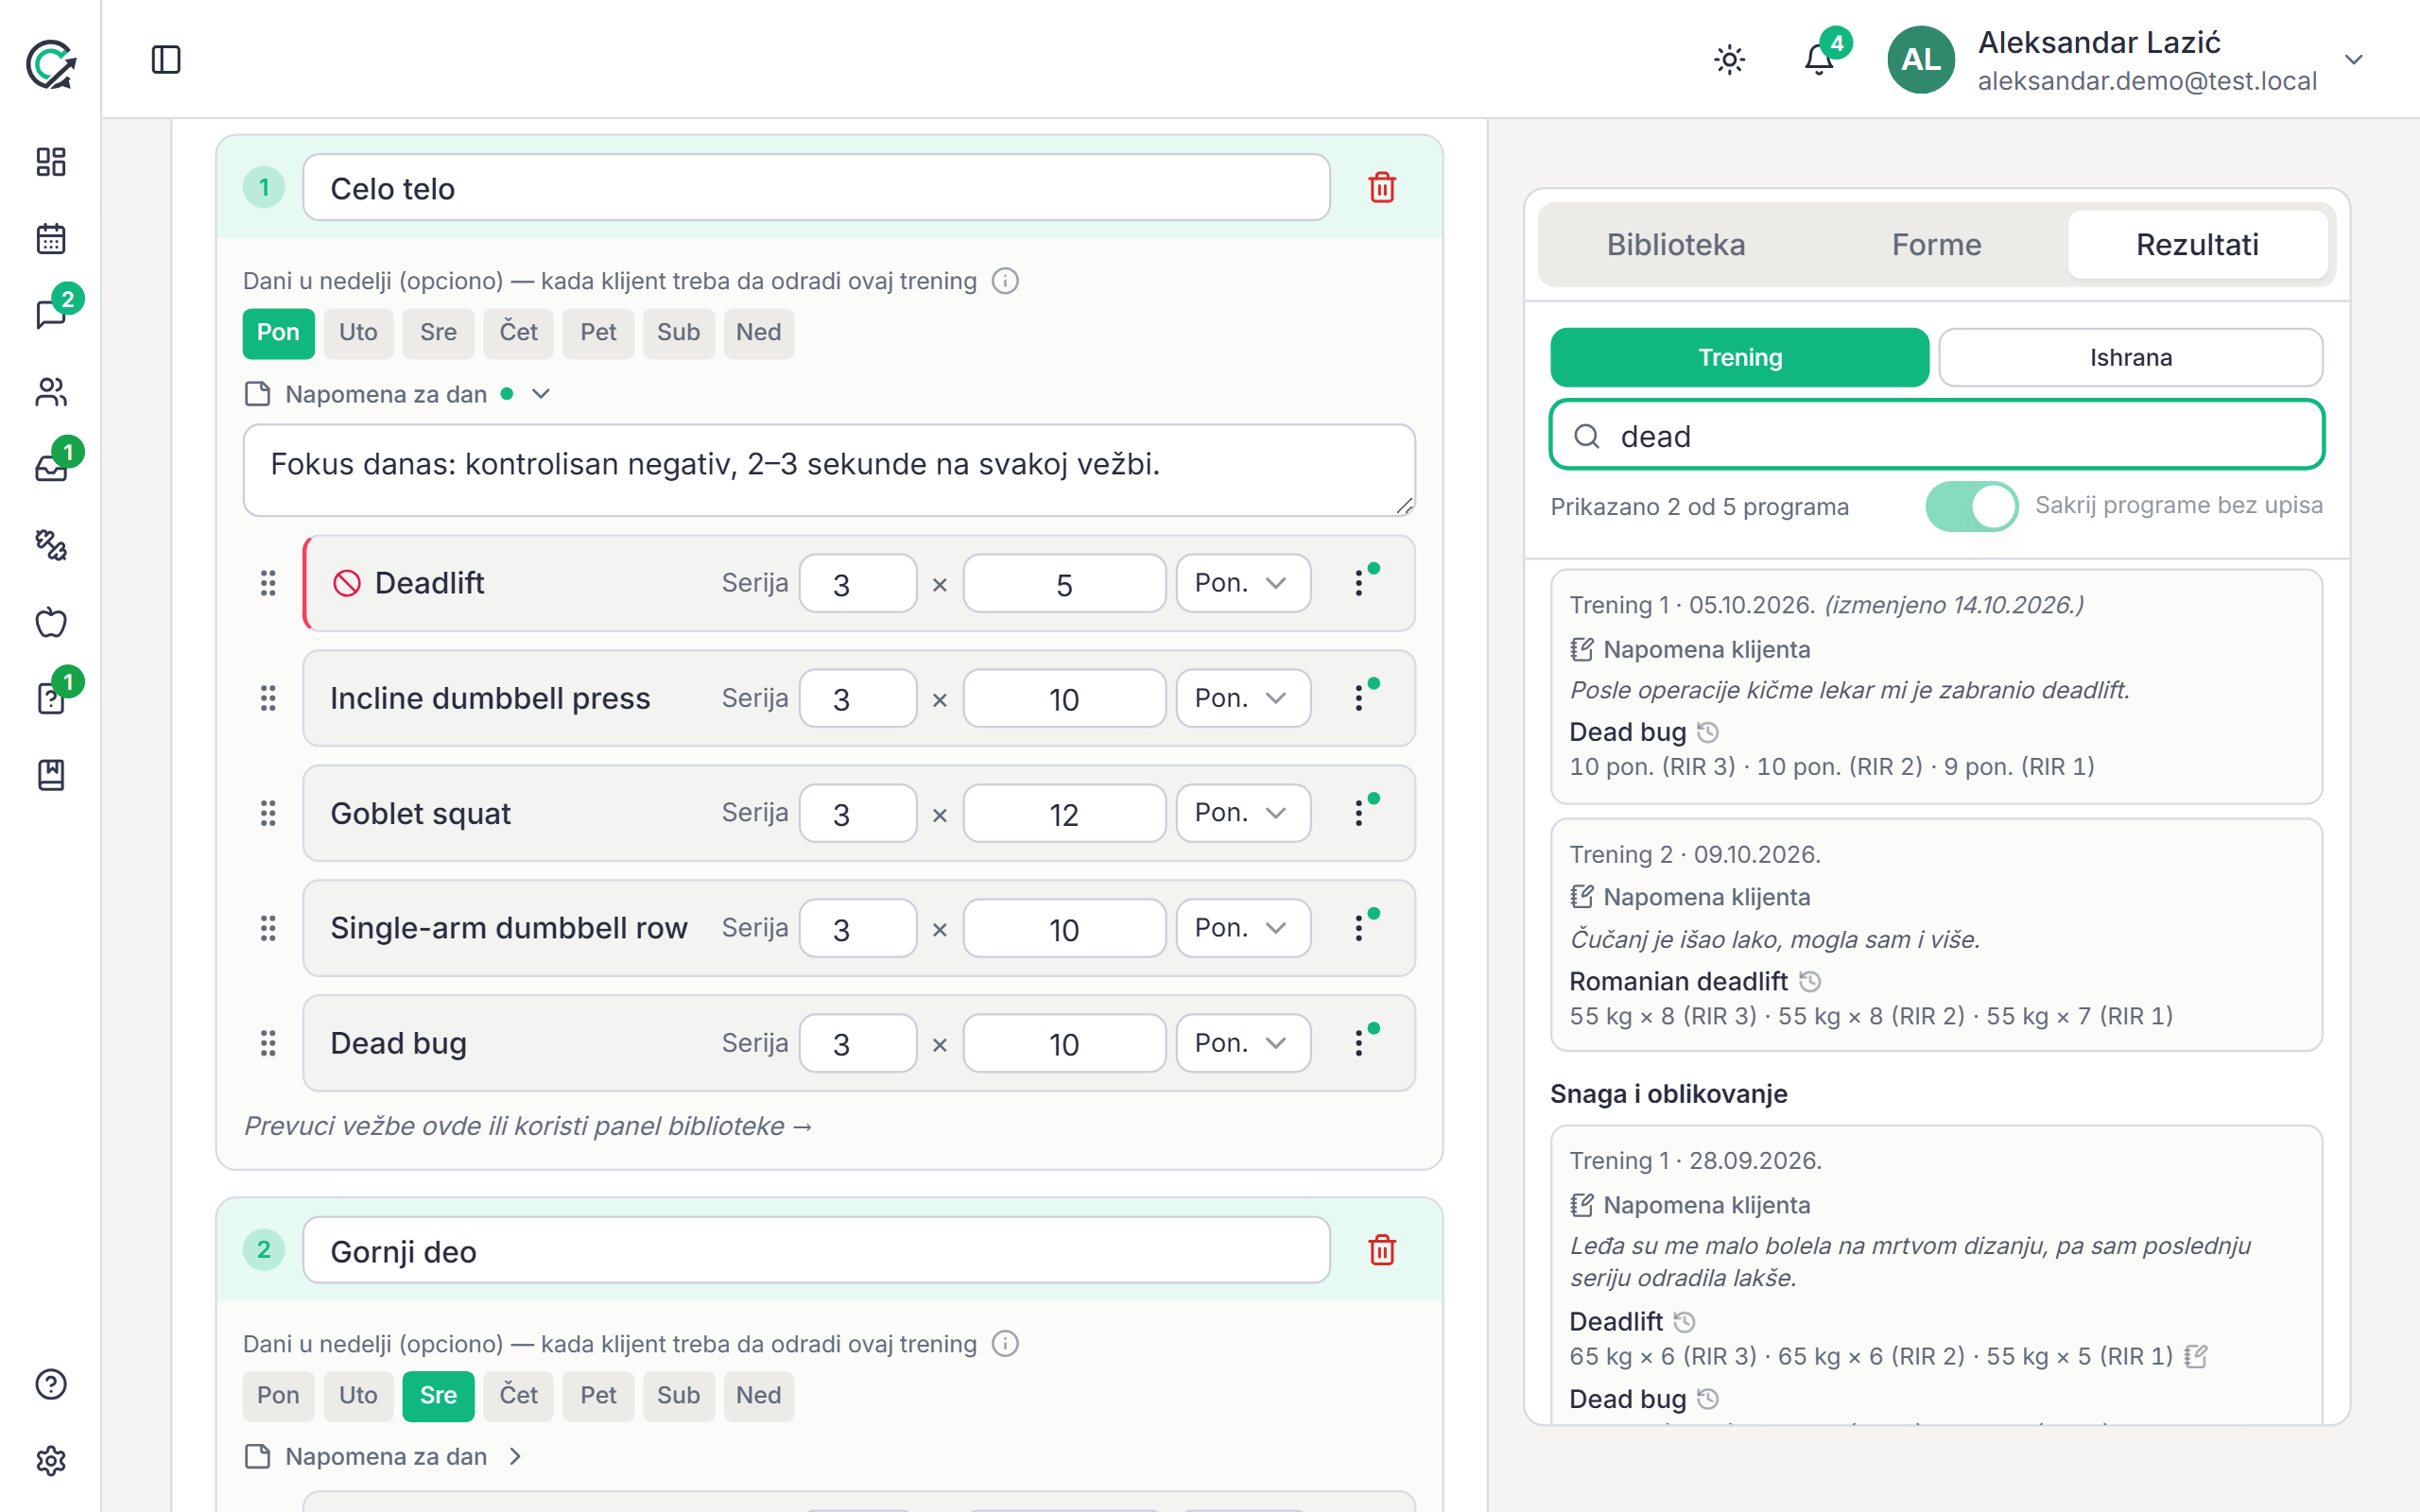Switch to Forme tab
2420x1512 pixels.
point(1936,245)
